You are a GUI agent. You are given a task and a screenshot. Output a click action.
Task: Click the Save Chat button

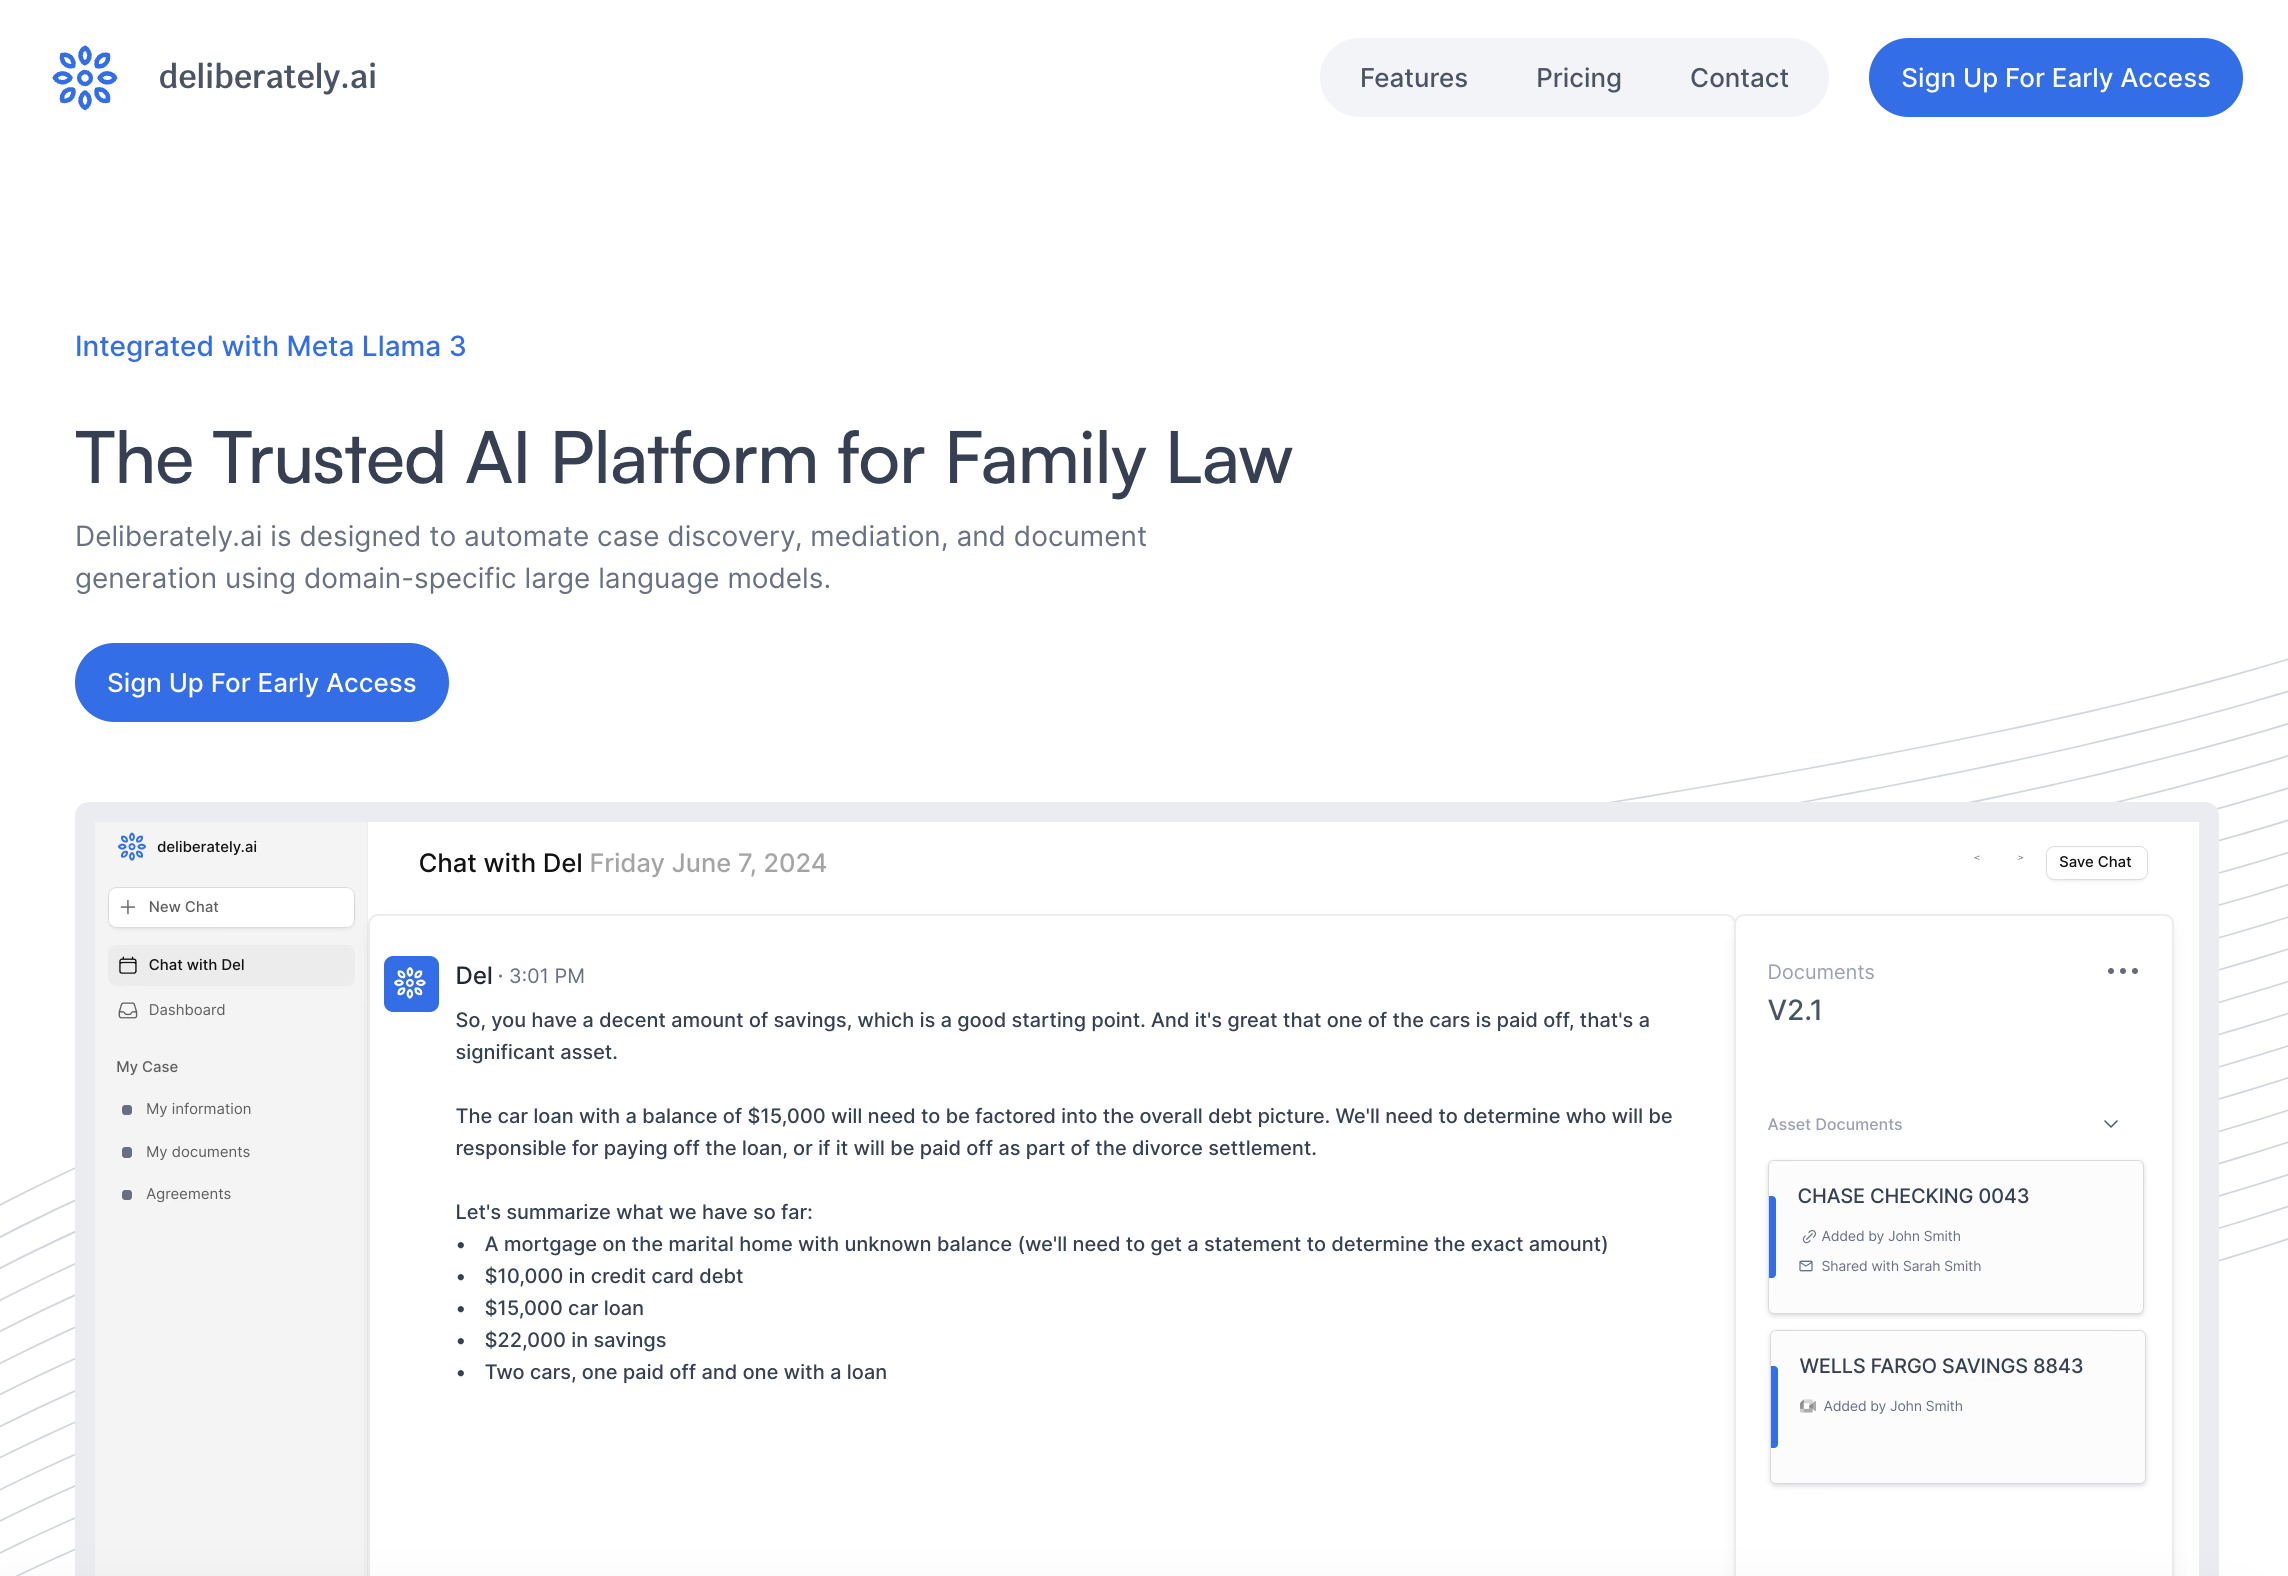coord(2096,862)
